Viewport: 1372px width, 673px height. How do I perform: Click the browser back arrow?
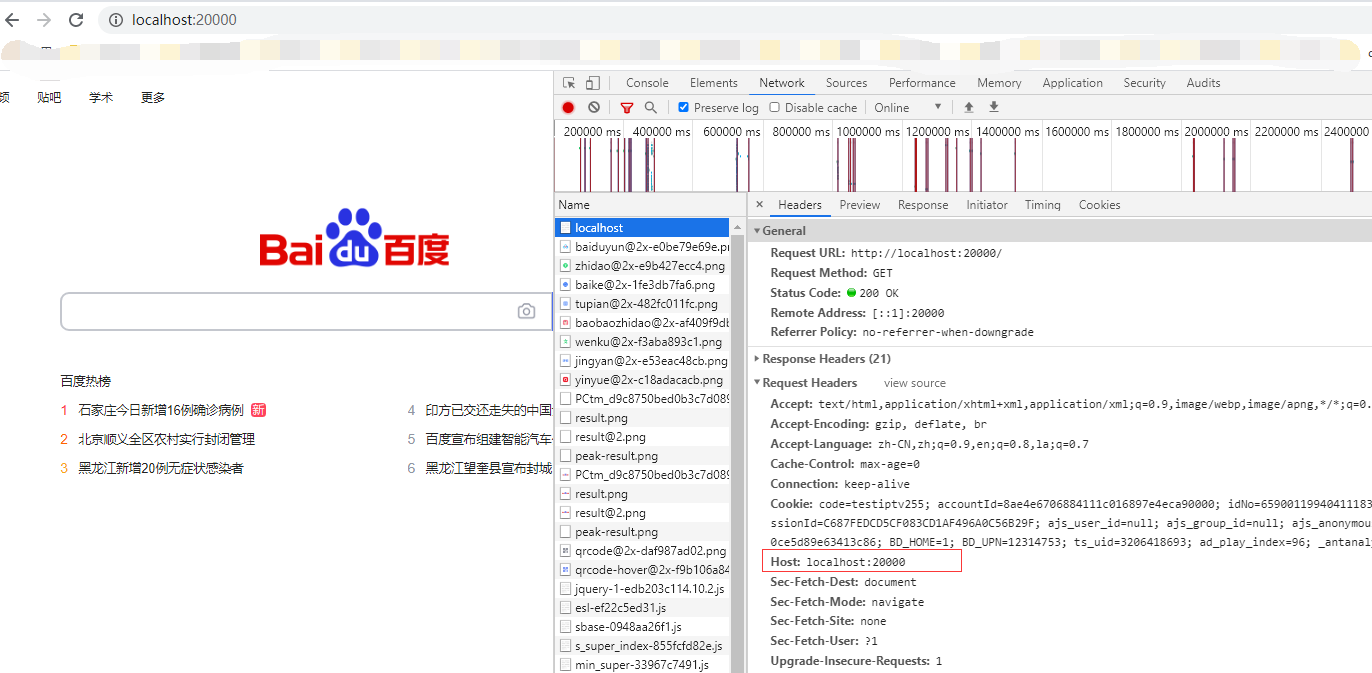13,20
